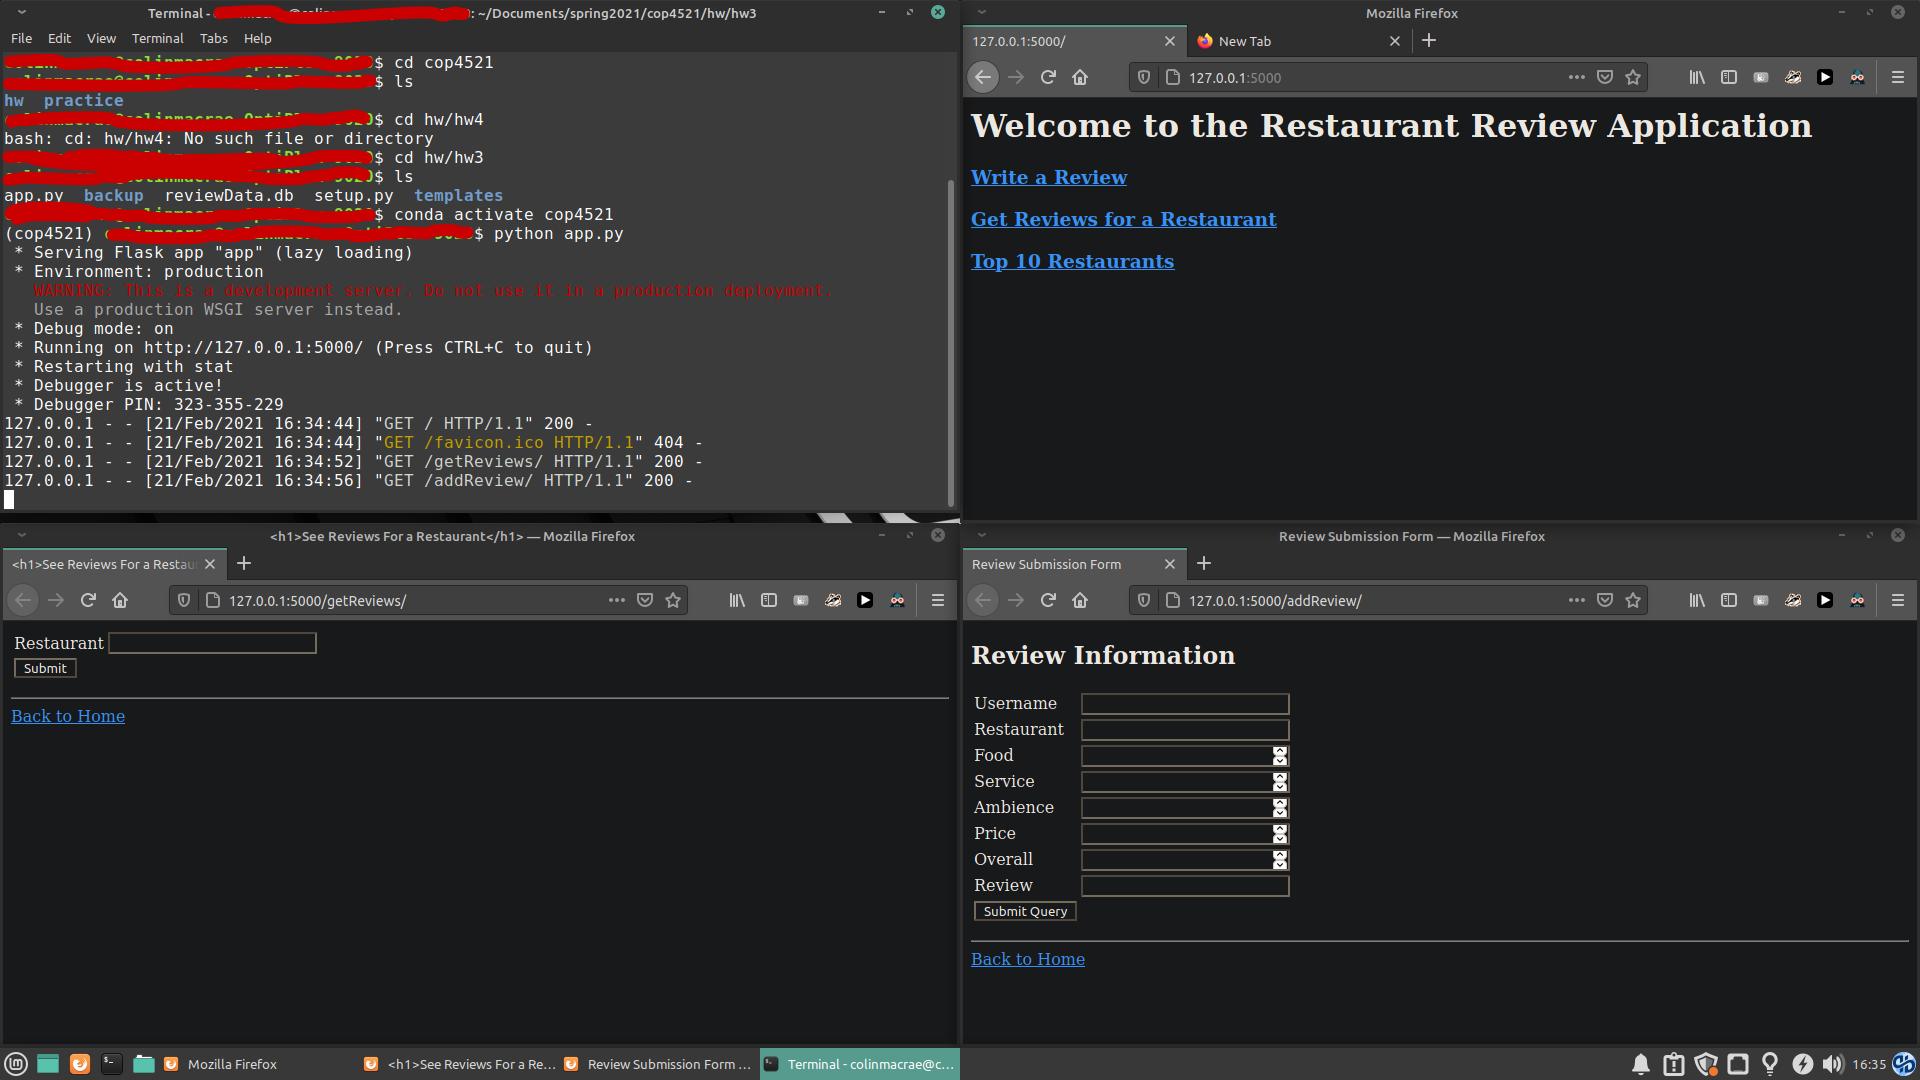Click the reload icon in top-right Firefox

[x=1048, y=77]
